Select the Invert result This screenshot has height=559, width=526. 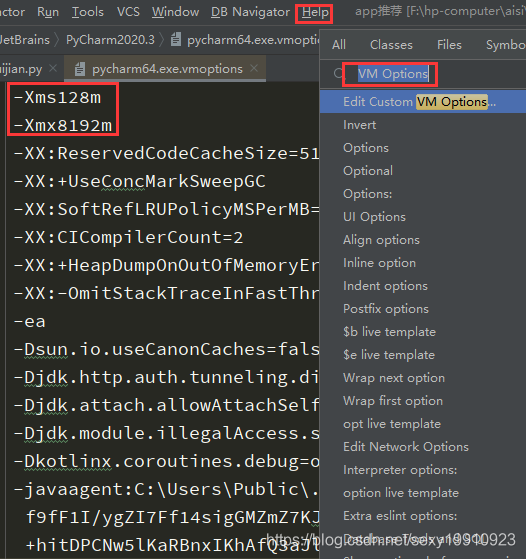coord(423,125)
